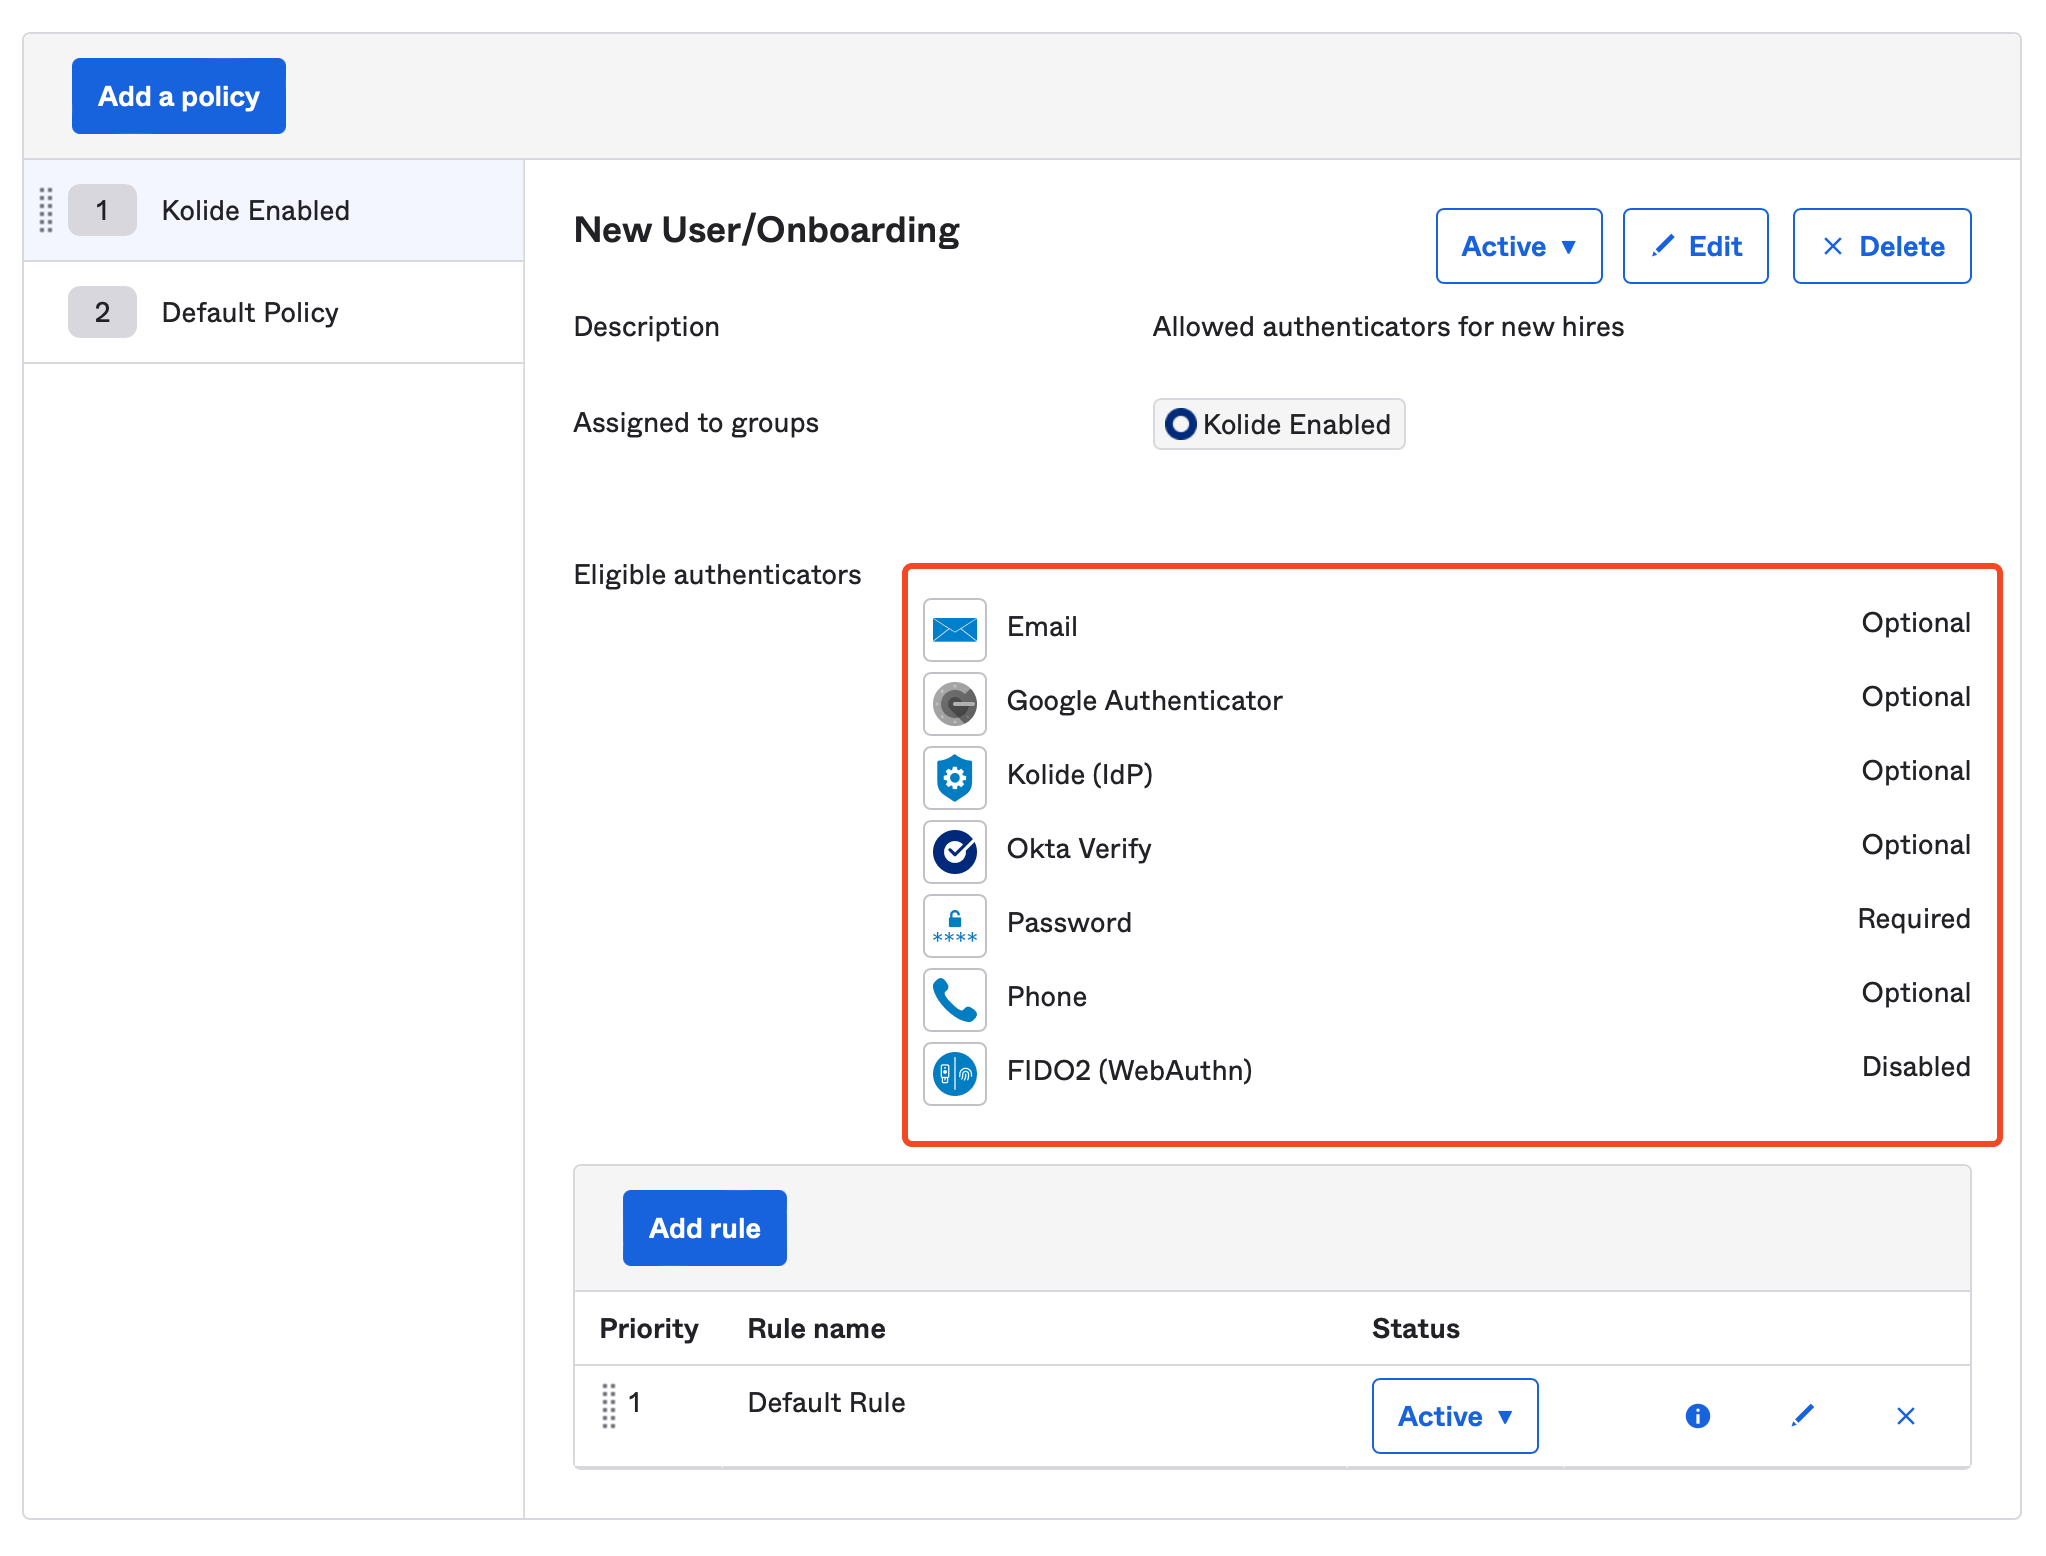This screenshot has width=2046, height=1556.
Task: Show Default Rule info icon details
Action: coord(1698,1416)
